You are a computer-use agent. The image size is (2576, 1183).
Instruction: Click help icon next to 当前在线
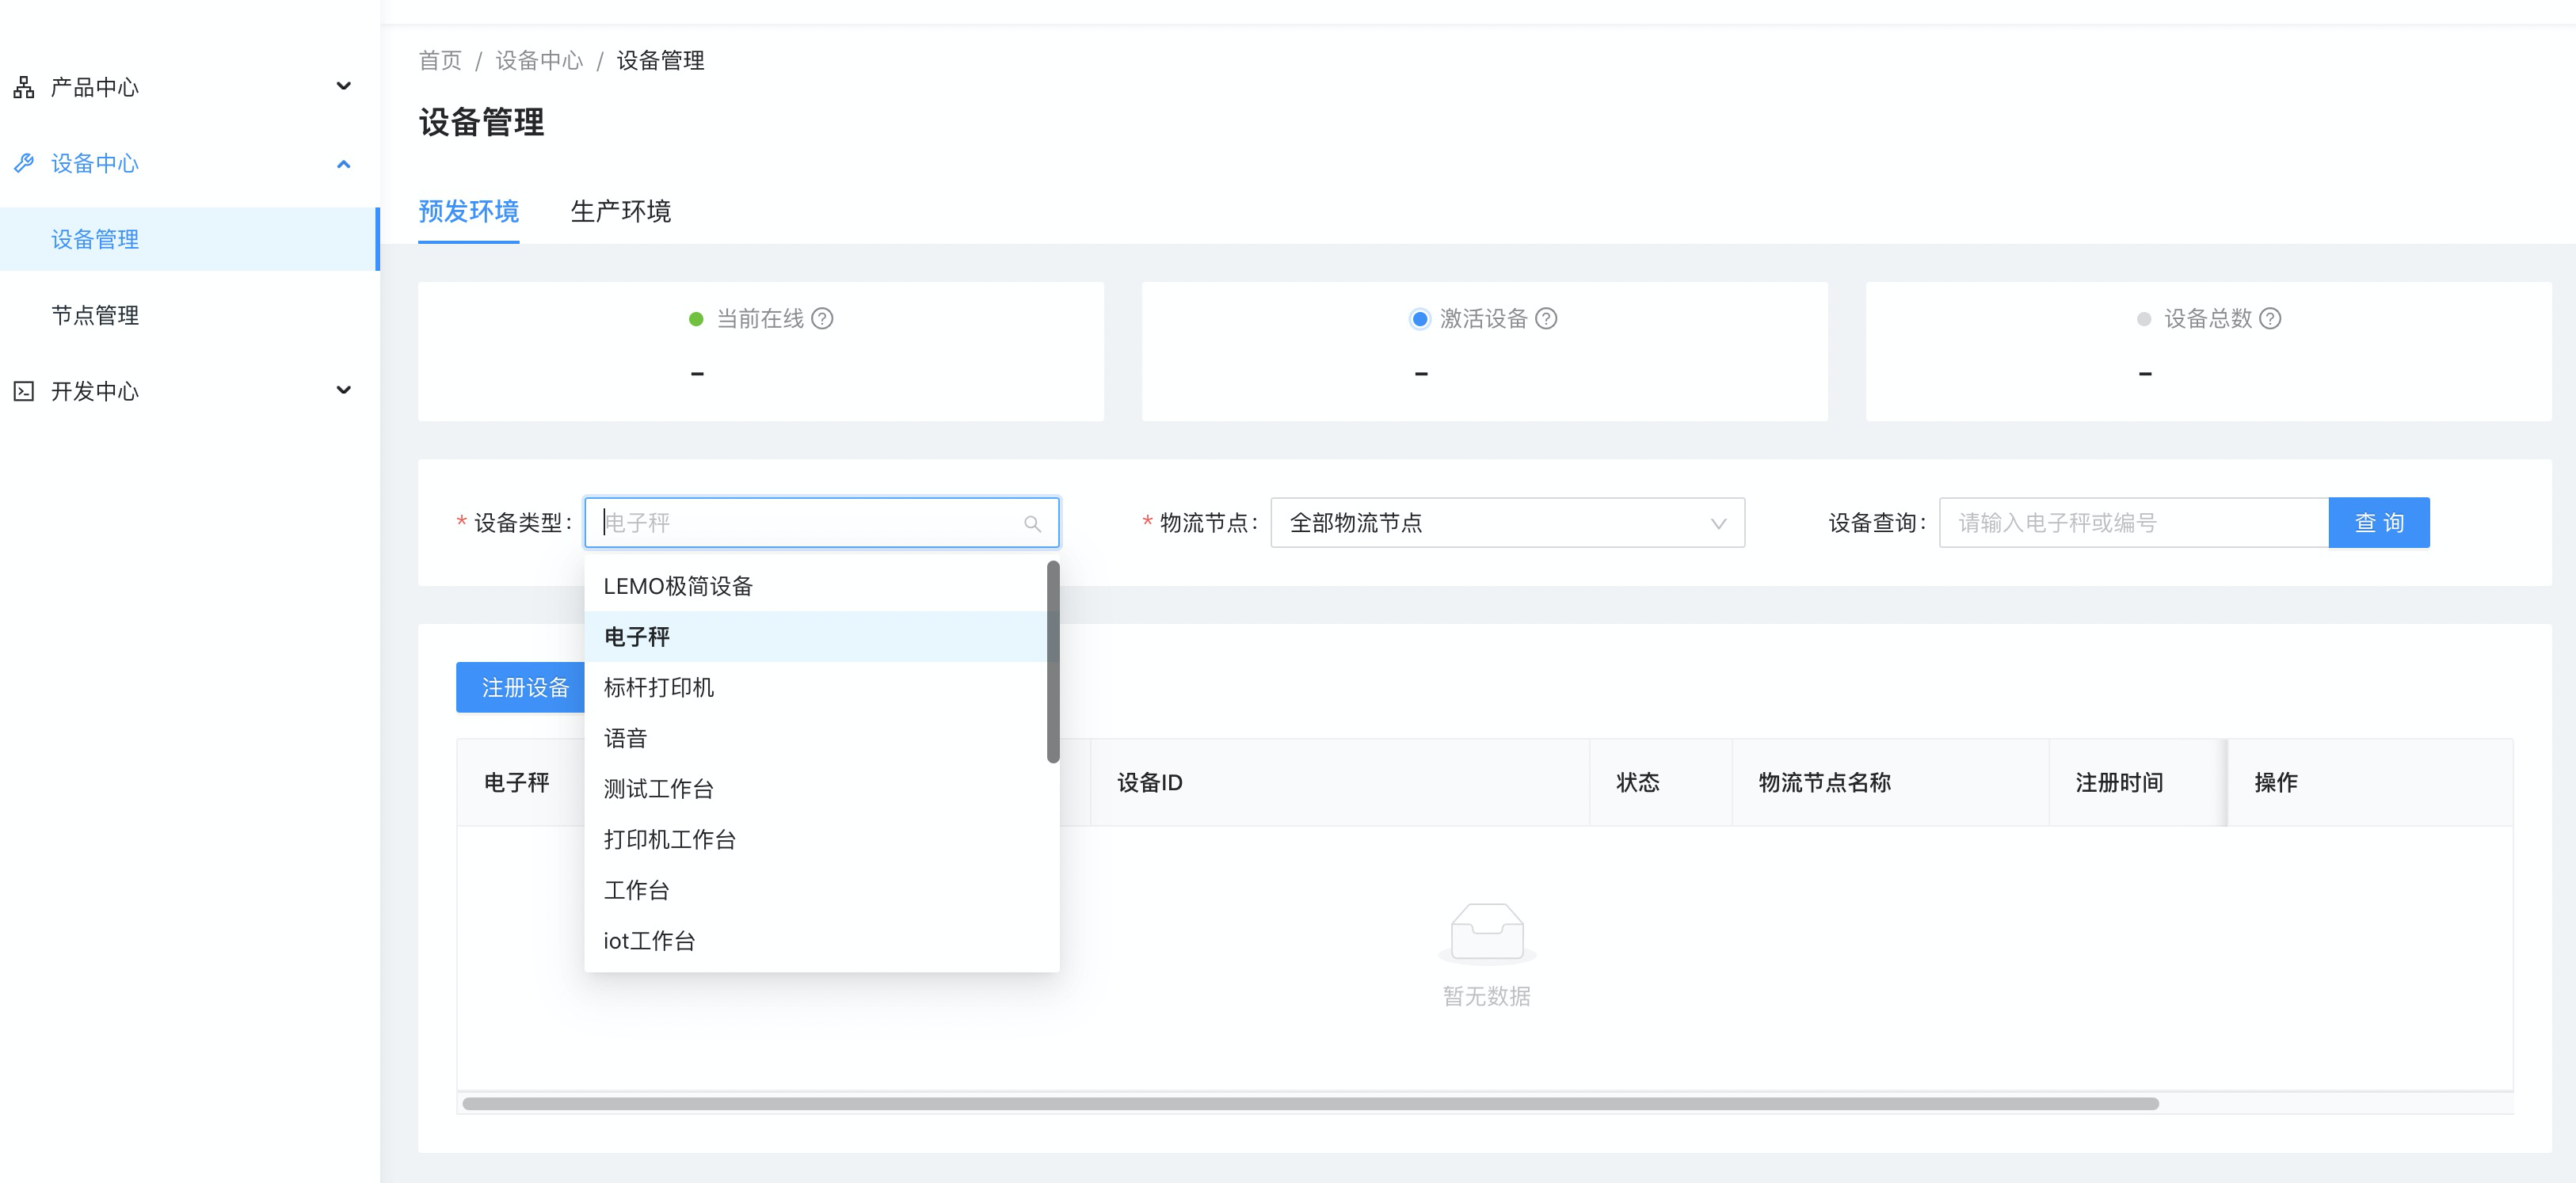coord(822,319)
